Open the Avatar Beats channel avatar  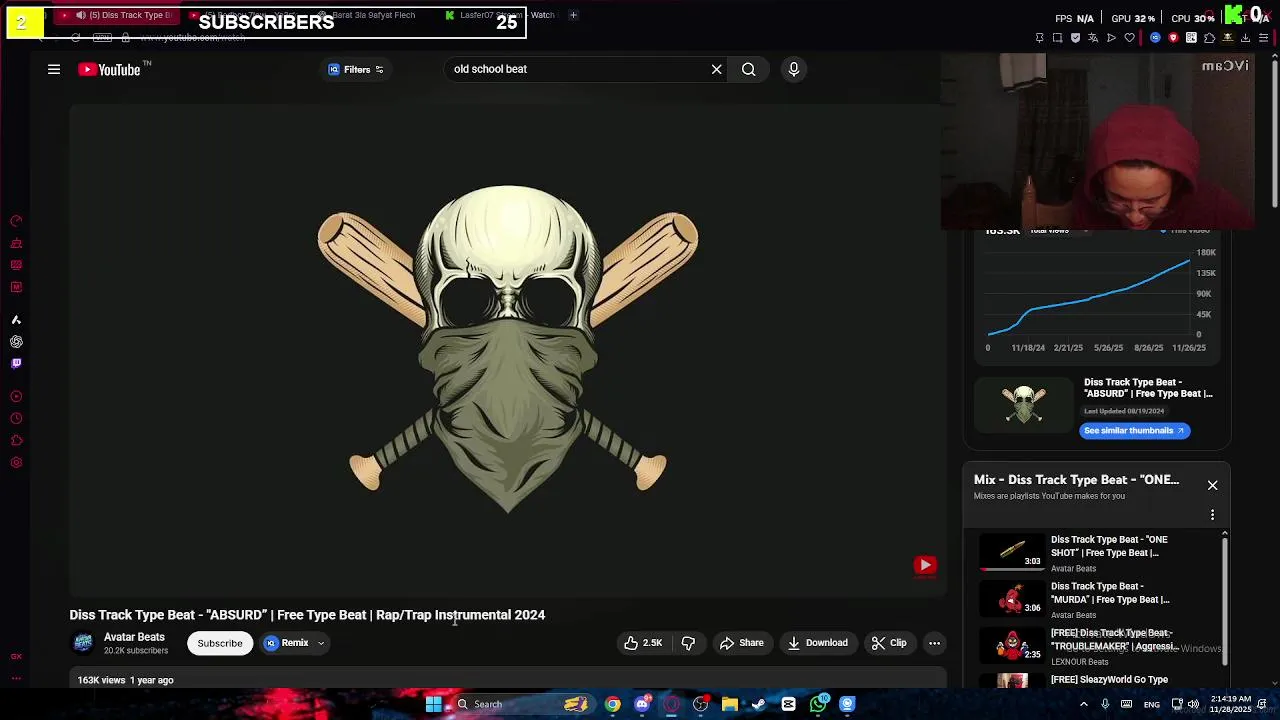pos(83,643)
